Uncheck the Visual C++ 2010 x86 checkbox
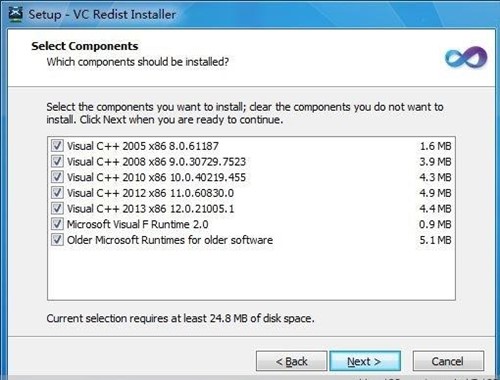 coord(57,177)
